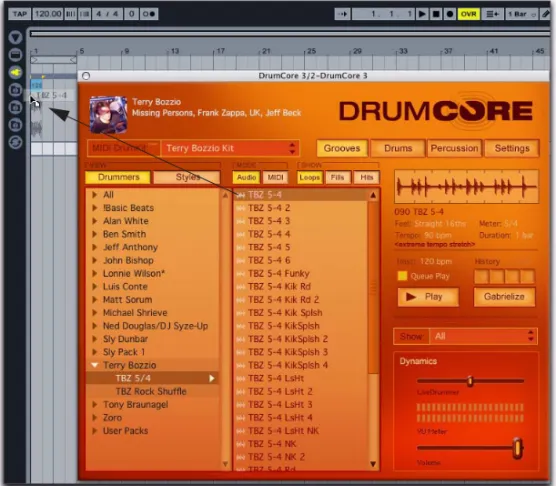This screenshot has height=486, width=556.
Task: Select the TBZ 5-4 KikSplsh 4 loop
Action: [301, 365]
